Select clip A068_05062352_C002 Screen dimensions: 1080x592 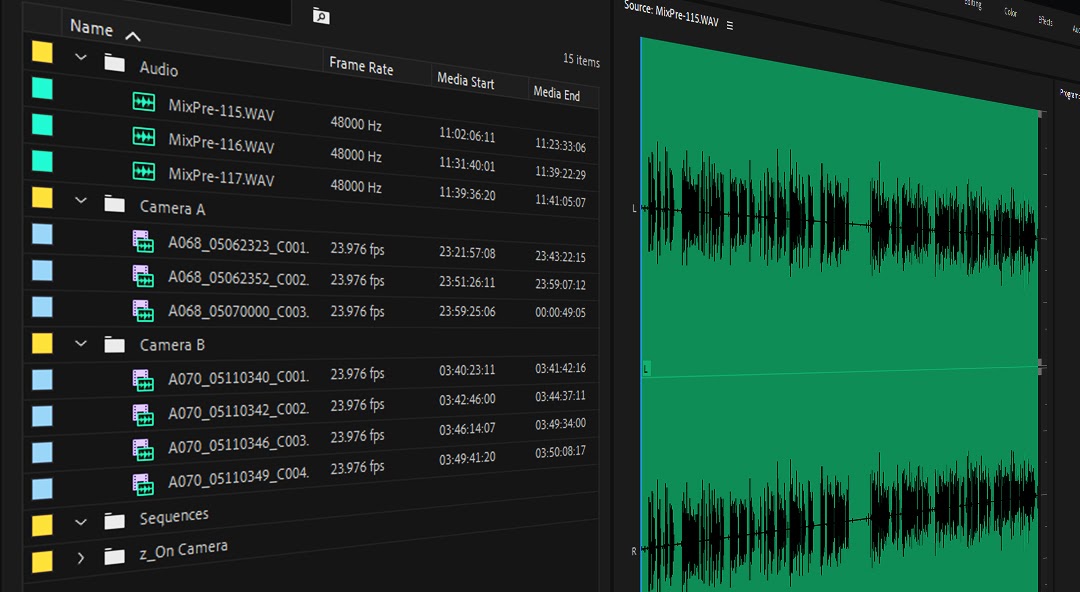(238, 277)
